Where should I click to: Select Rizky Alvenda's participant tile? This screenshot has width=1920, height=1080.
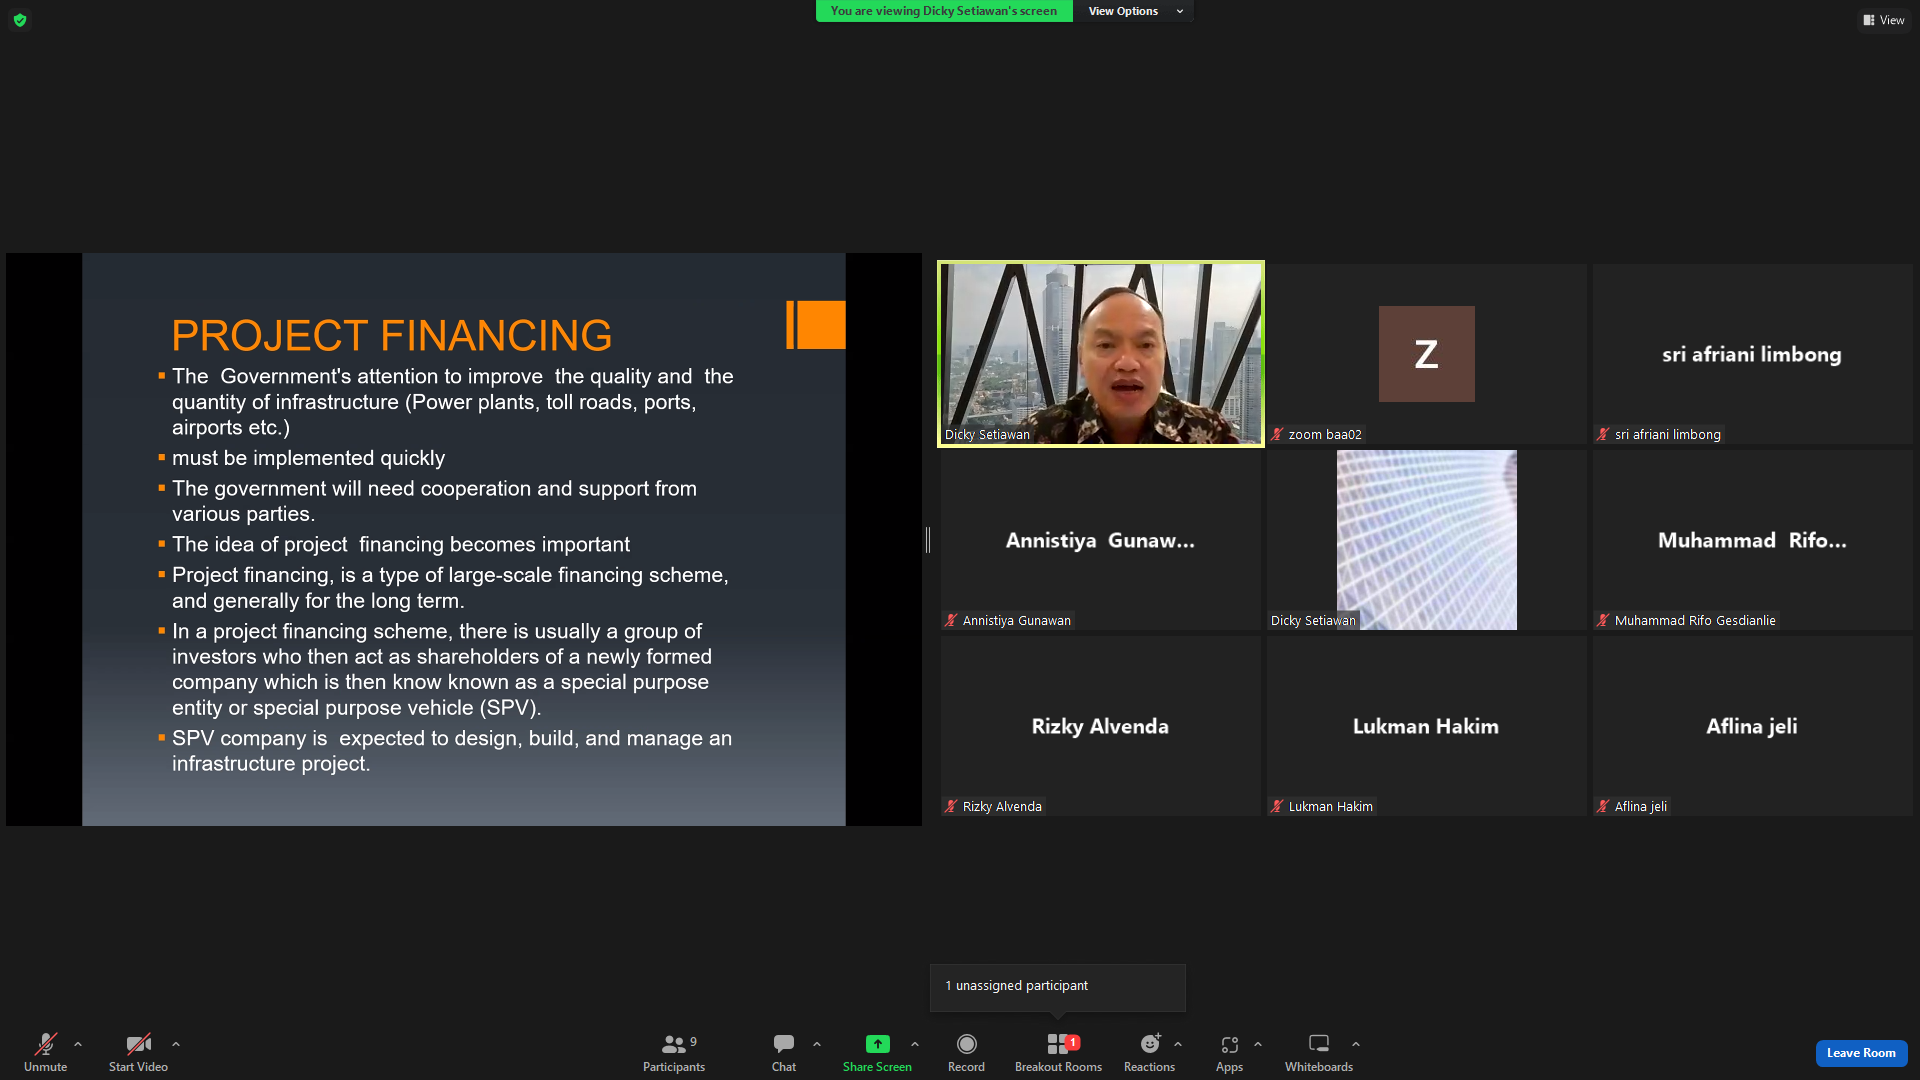(x=1101, y=726)
